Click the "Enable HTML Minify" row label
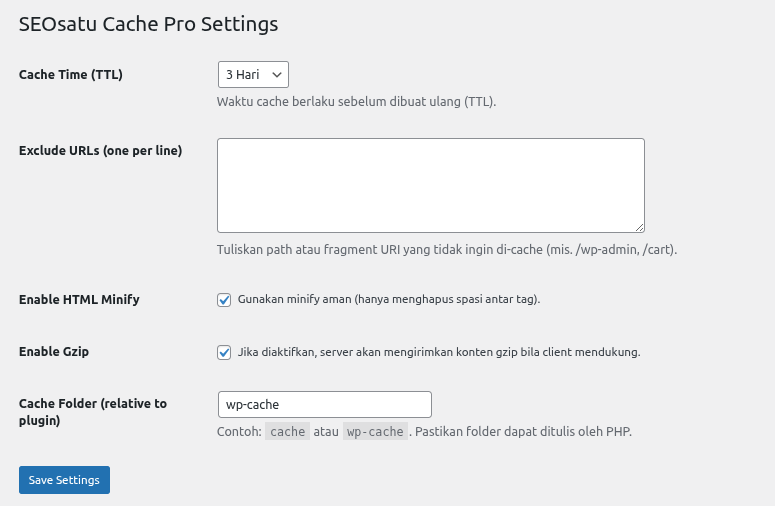This screenshot has height=506, width=775. [79, 300]
